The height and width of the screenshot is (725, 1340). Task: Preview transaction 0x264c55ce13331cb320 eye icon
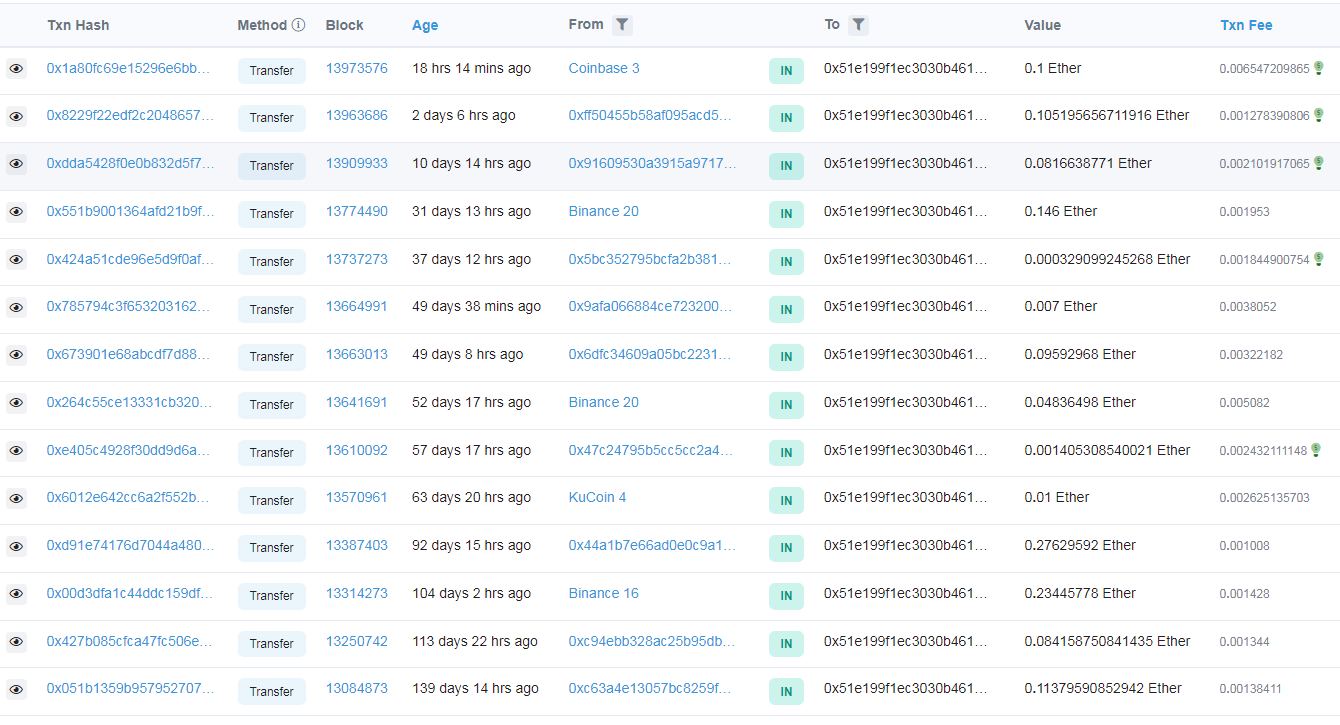coord(16,403)
